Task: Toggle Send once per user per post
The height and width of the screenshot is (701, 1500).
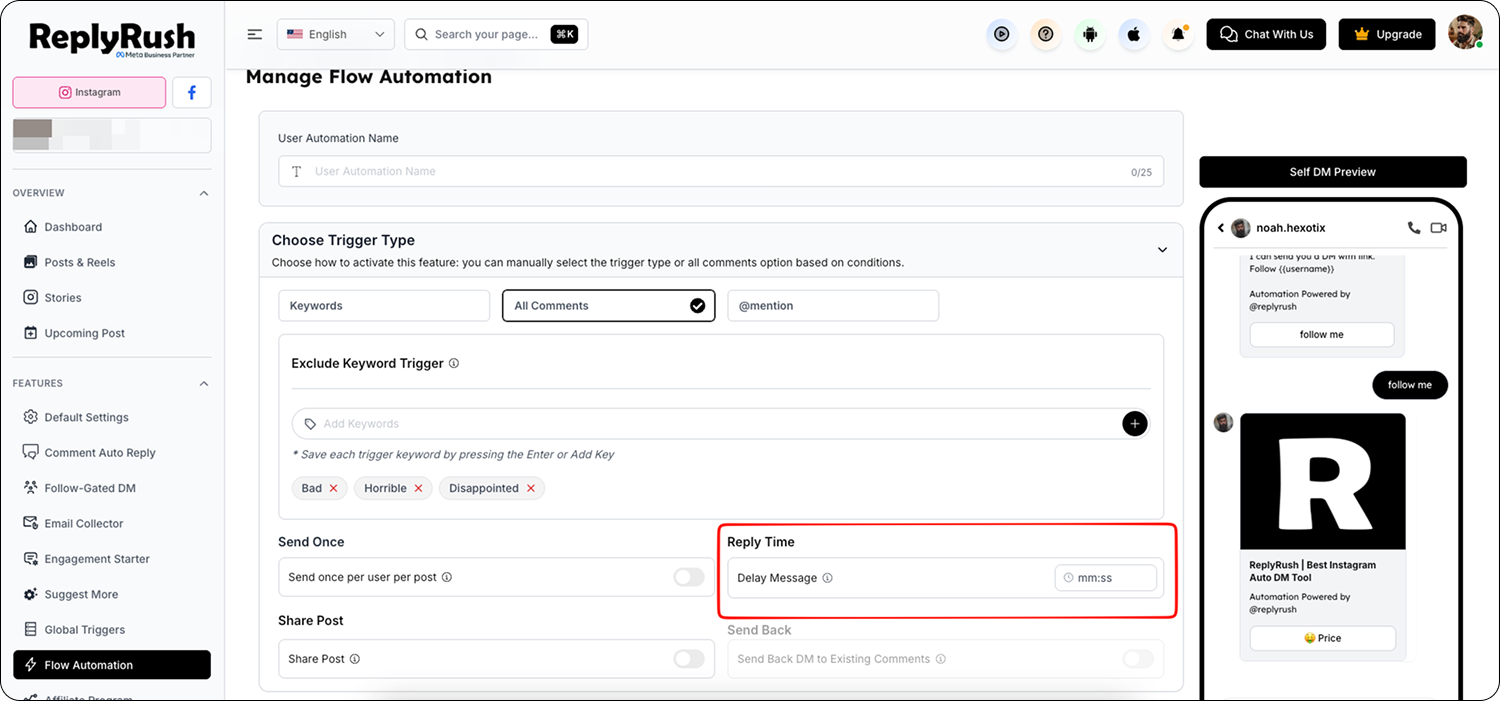Action: [689, 577]
